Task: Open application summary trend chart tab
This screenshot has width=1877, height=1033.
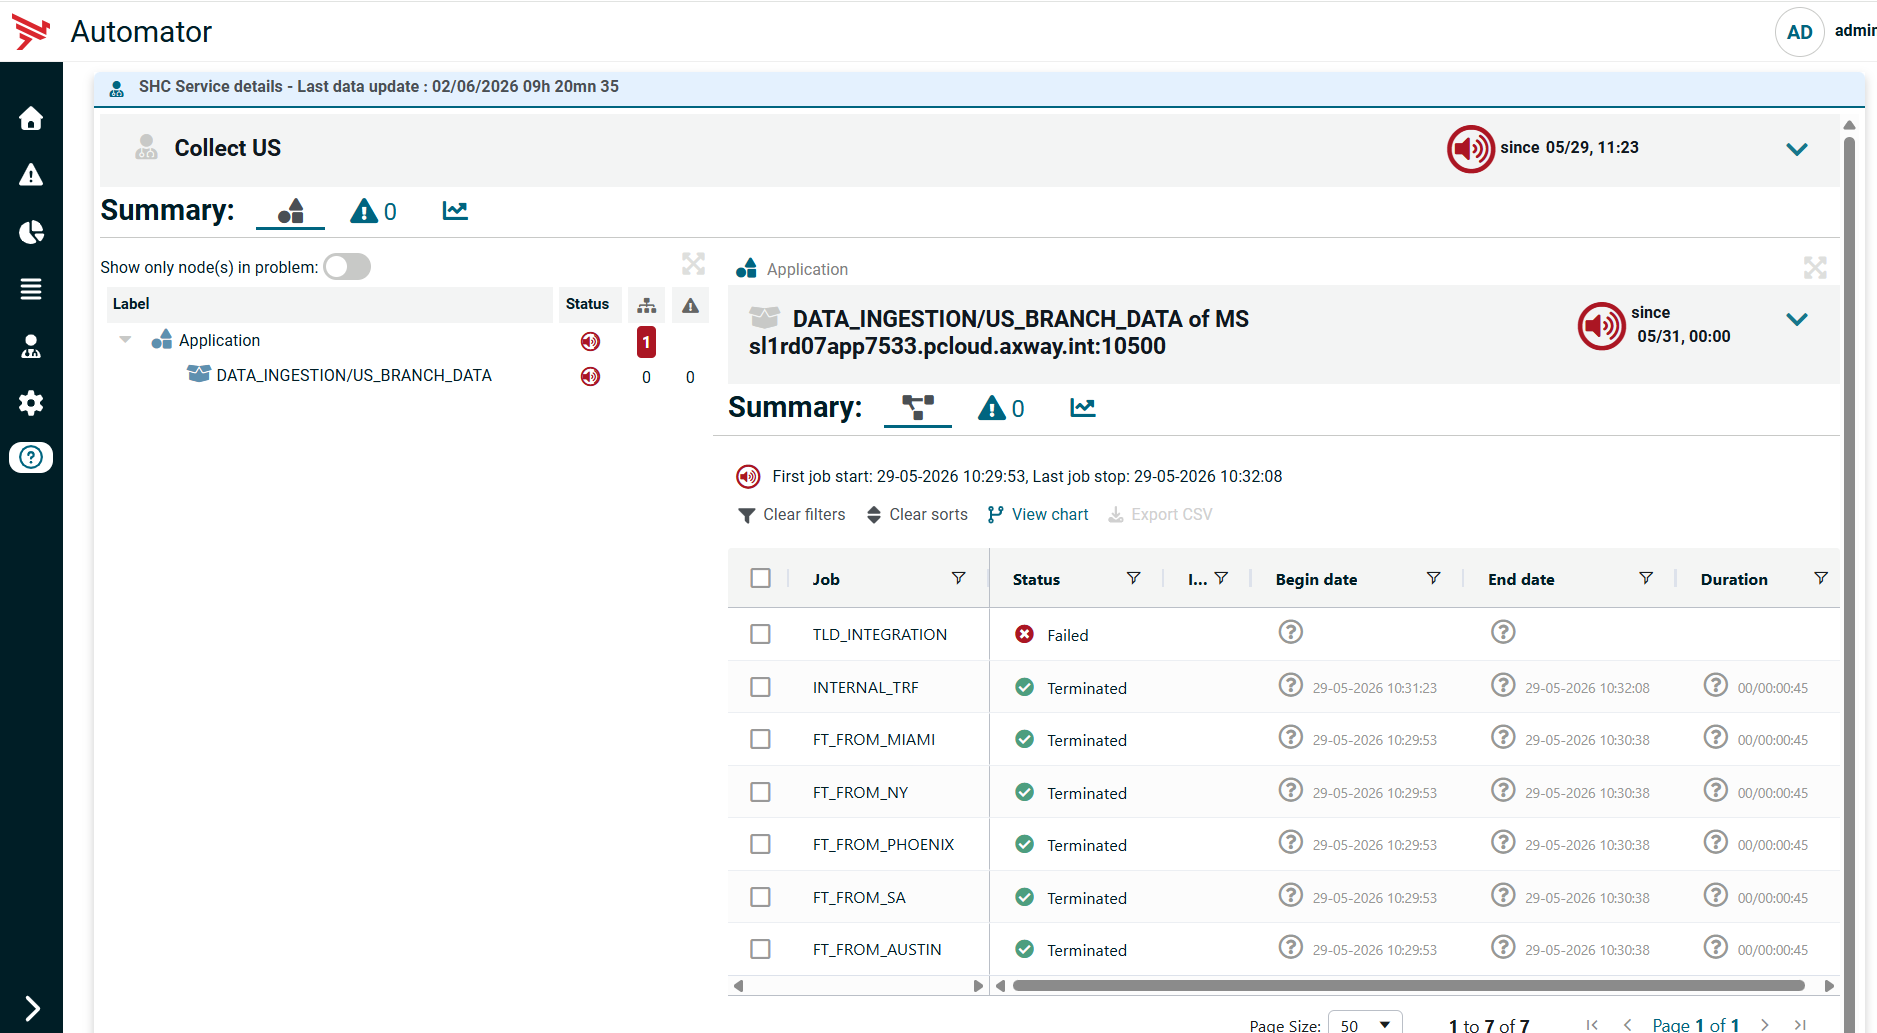Action: tap(1083, 407)
